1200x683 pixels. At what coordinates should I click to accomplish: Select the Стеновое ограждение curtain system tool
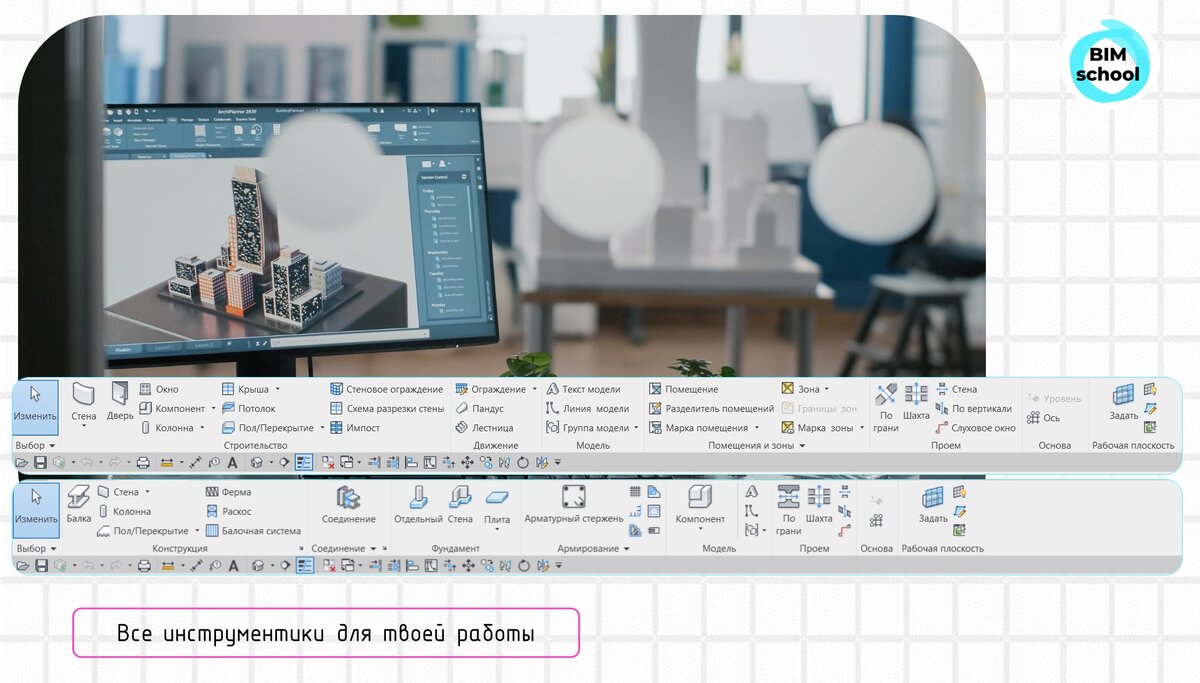tap(386, 389)
